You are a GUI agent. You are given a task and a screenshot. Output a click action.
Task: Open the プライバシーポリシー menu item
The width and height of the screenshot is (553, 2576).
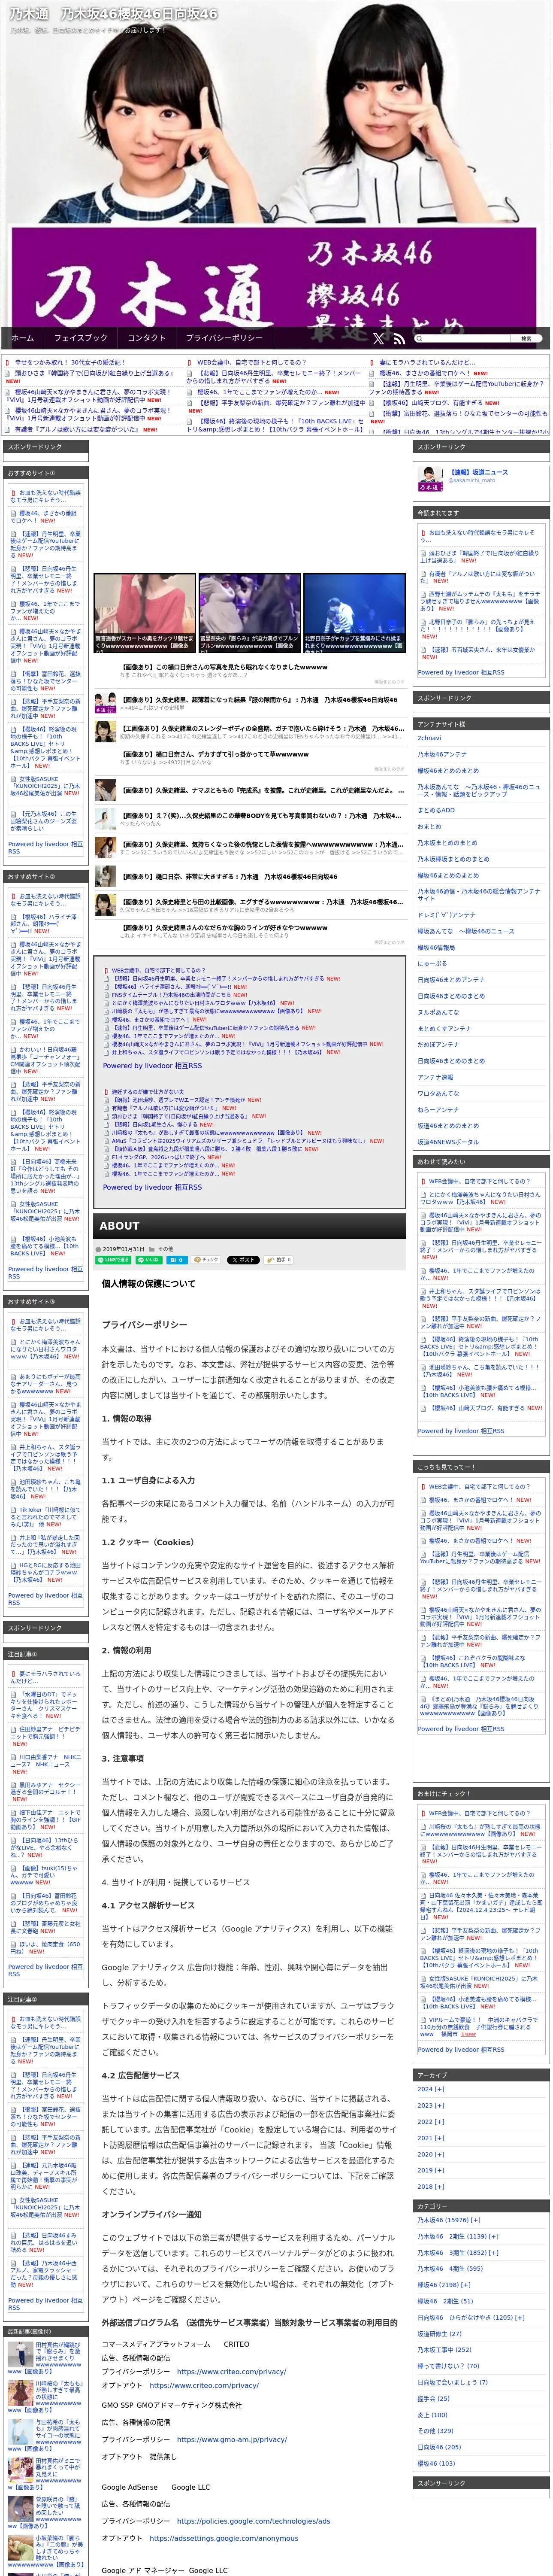(224, 338)
